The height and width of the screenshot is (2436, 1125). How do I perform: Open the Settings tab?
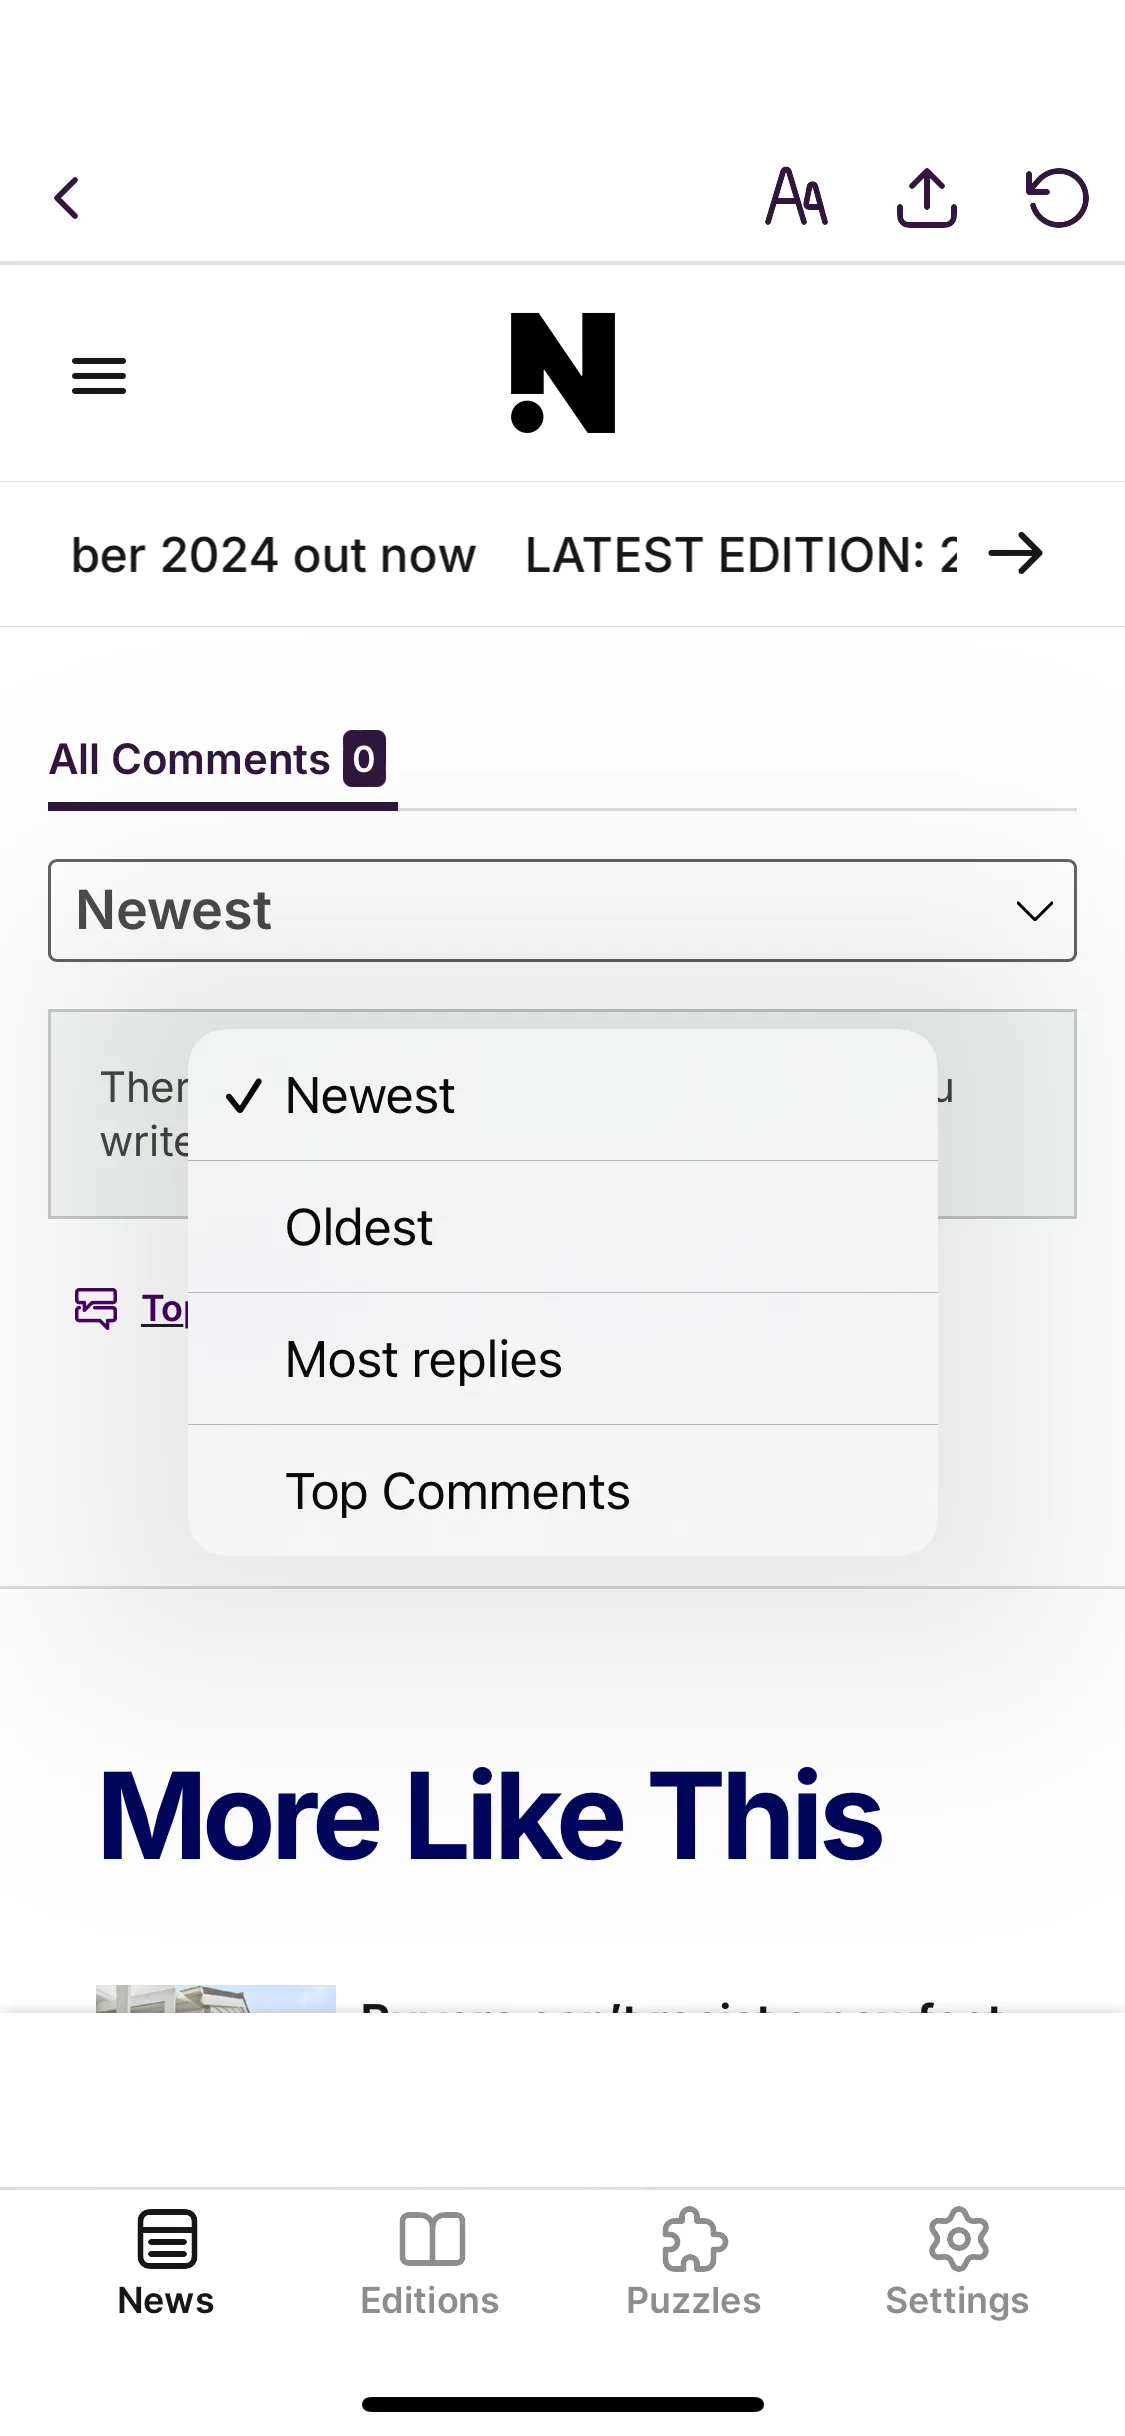(957, 2263)
